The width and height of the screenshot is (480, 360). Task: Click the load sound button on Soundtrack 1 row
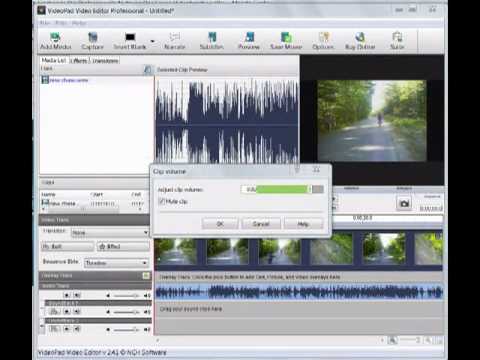tap(54, 312)
